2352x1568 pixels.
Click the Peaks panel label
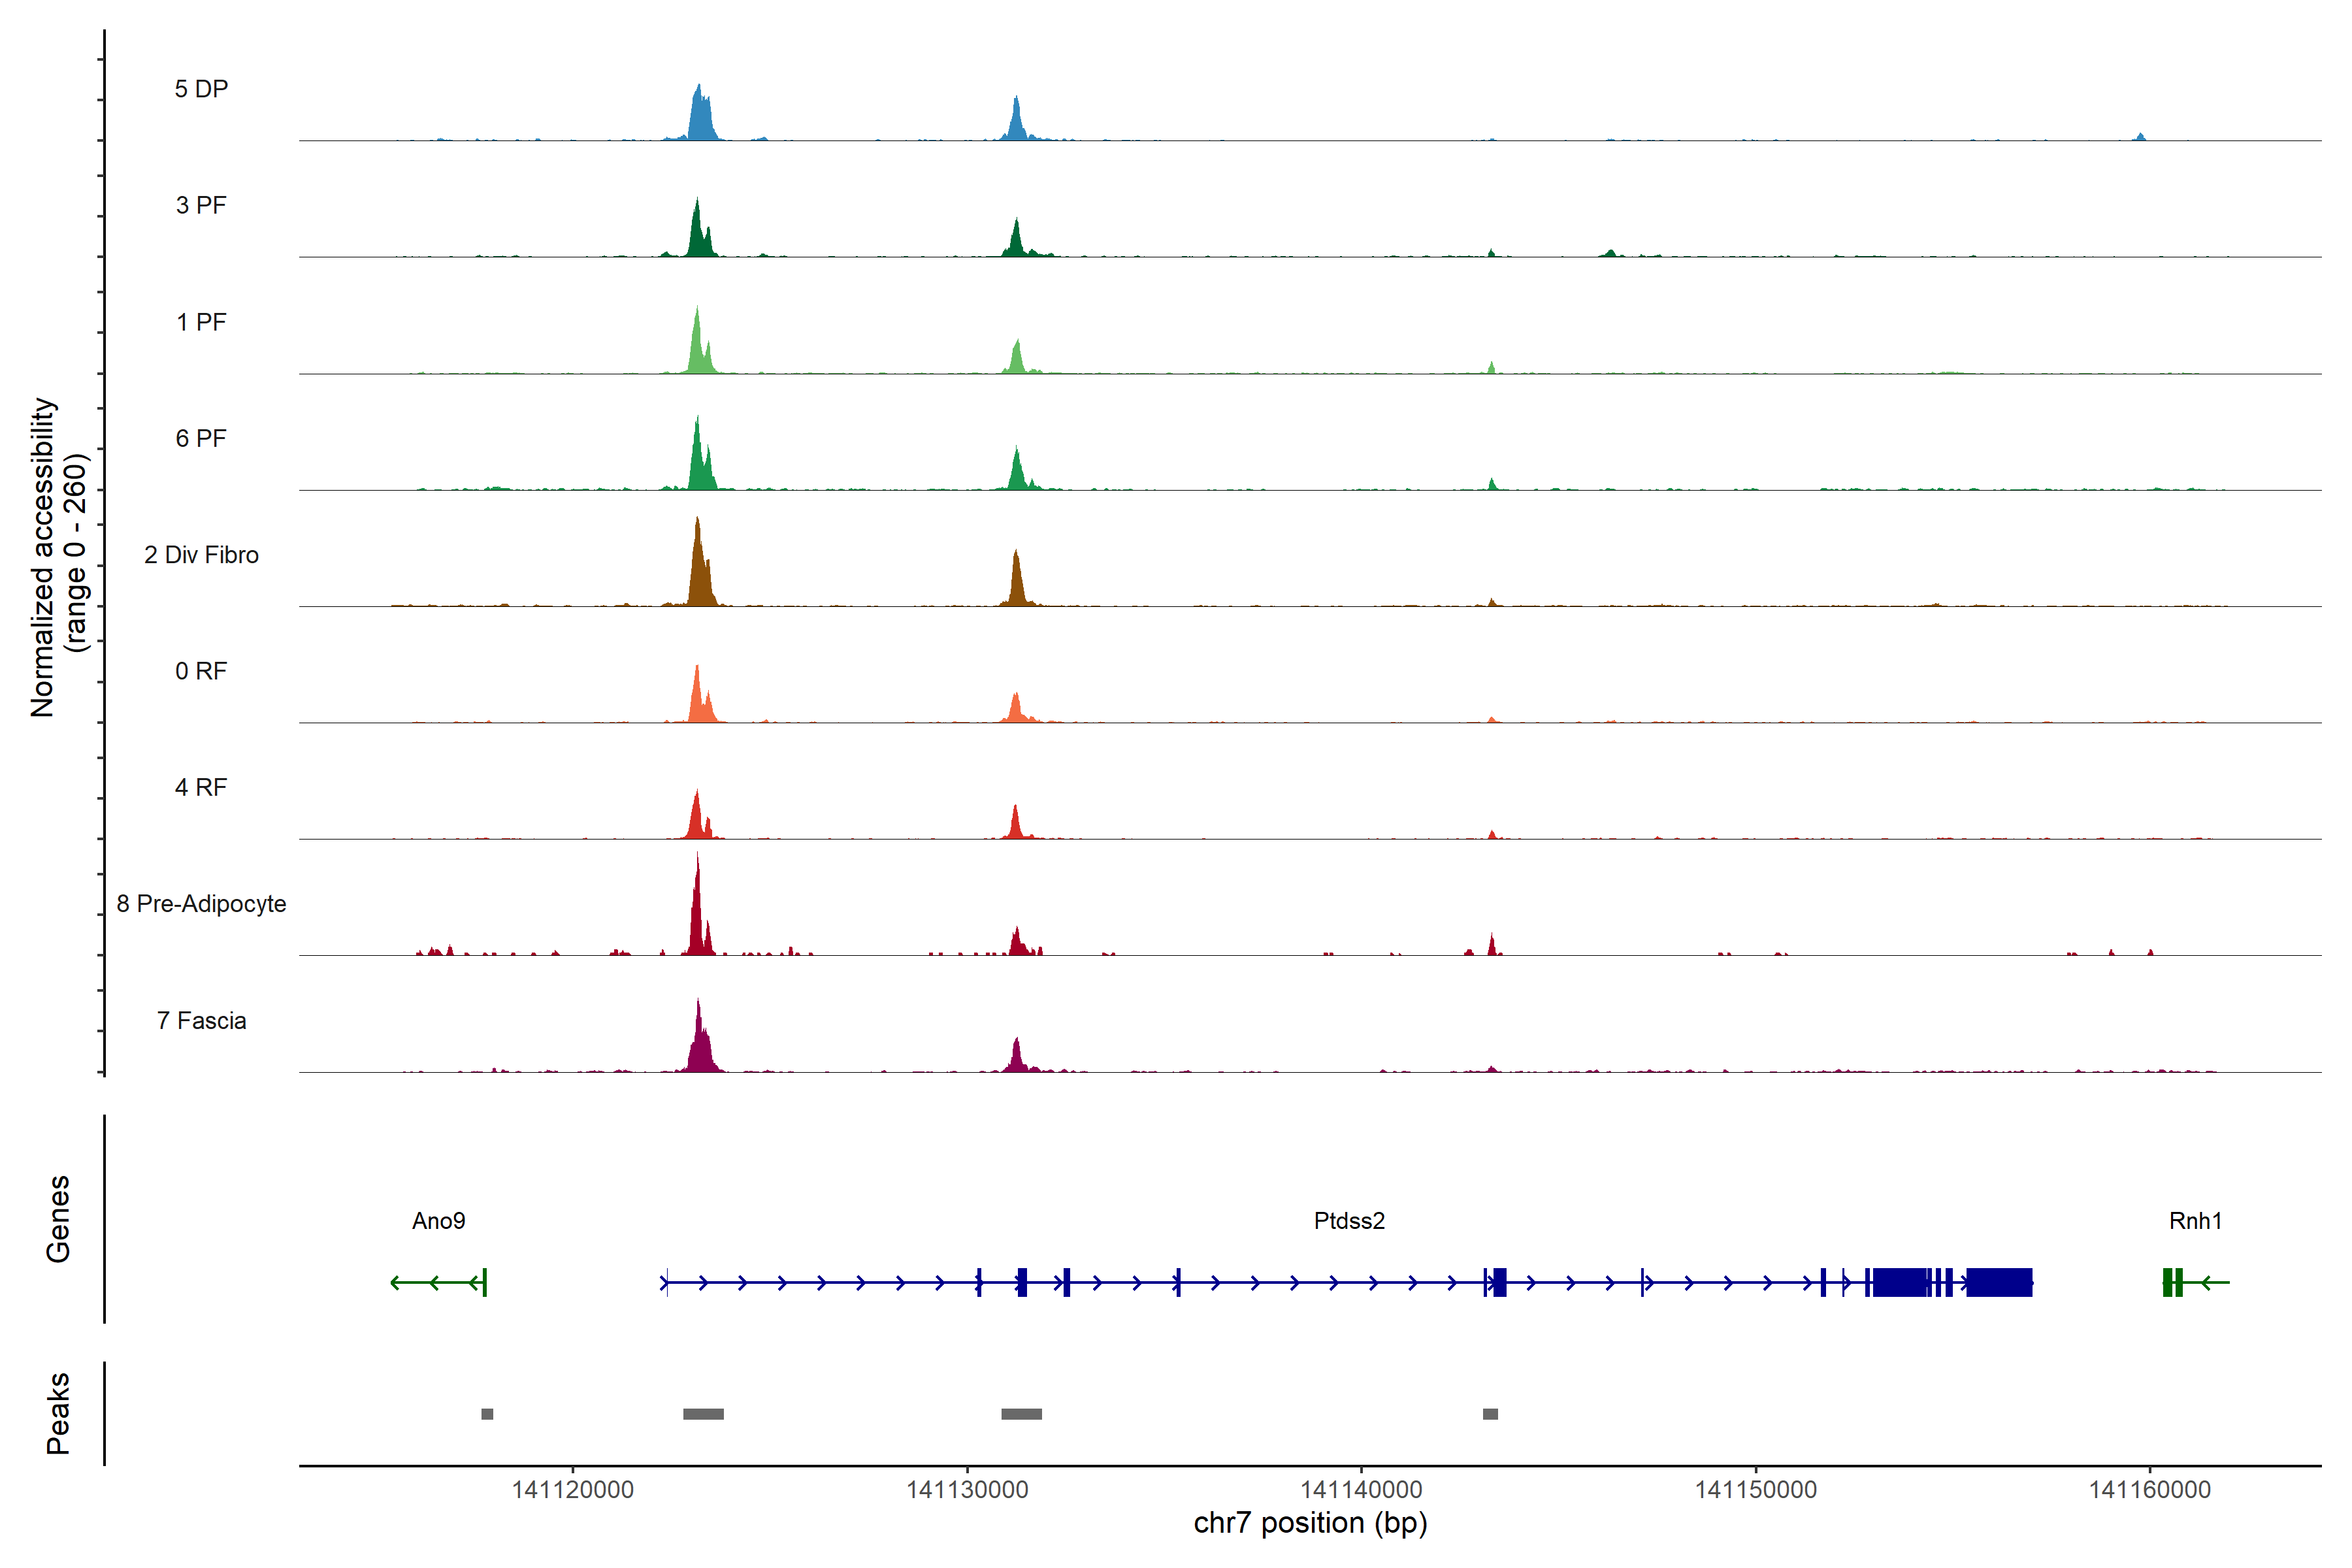click(x=58, y=1413)
